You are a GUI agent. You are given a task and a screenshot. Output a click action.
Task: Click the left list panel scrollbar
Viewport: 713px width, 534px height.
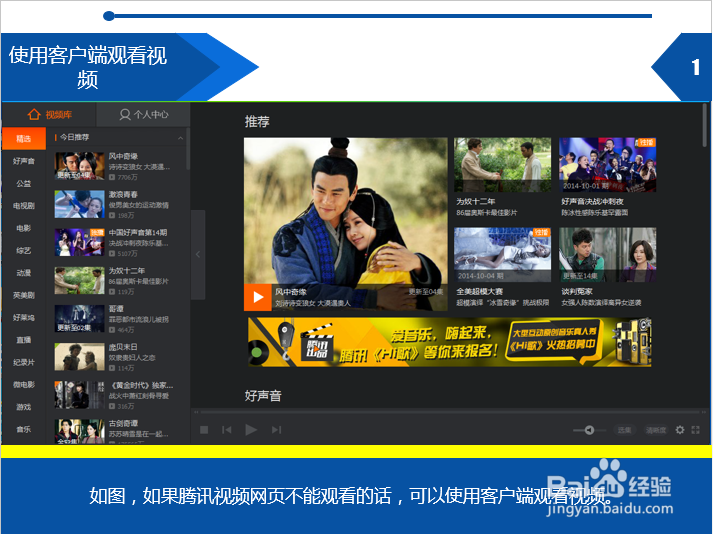pos(187,149)
